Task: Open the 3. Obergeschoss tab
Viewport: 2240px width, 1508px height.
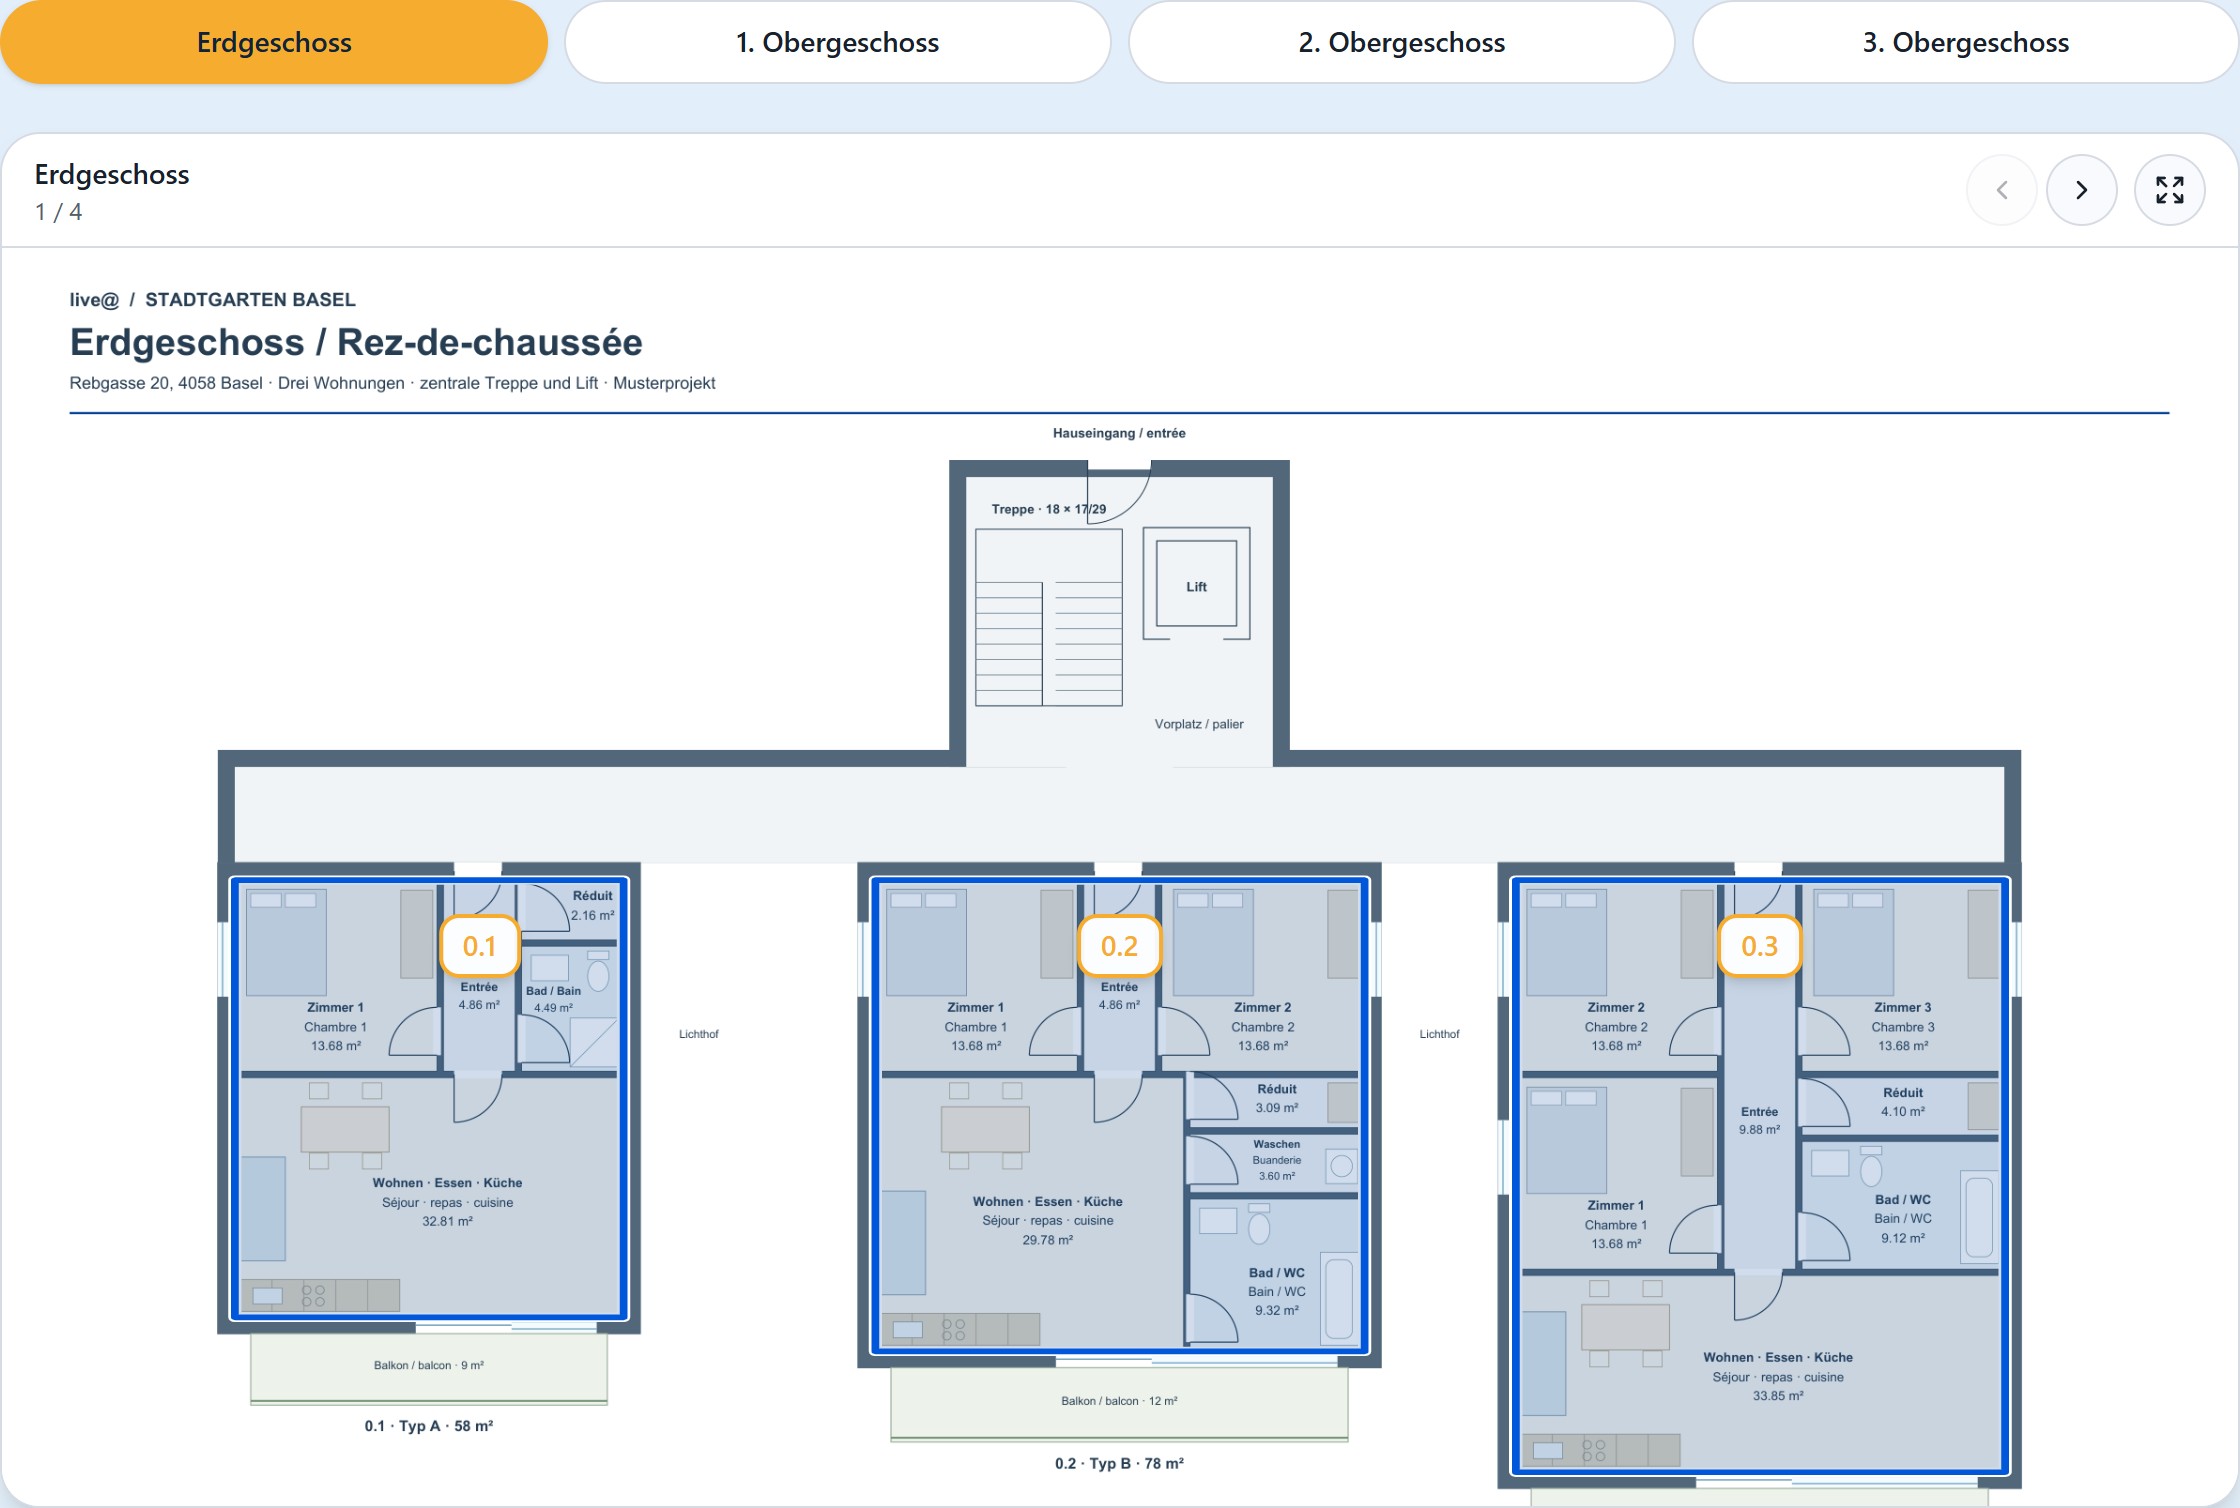Action: click(x=1966, y=42)
